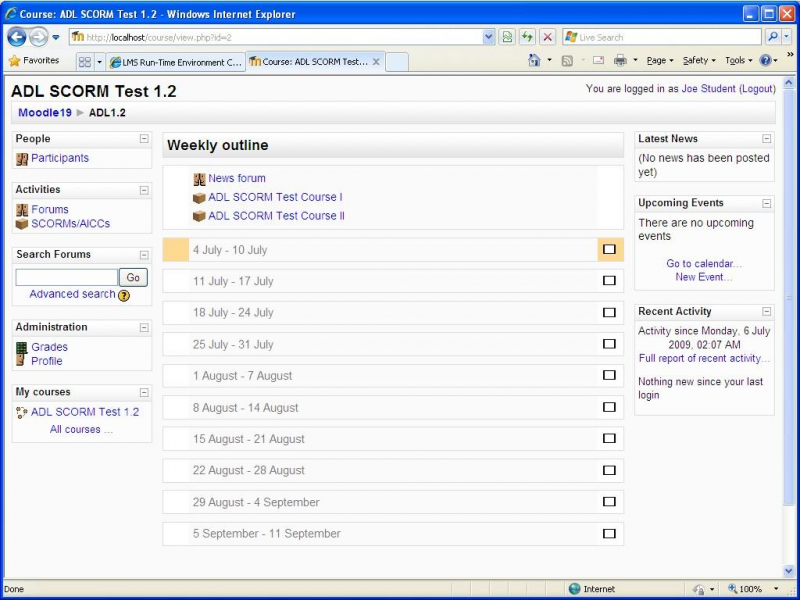Collapse the Upcoming Events block
This screenshot has height=600, width=800.
[x=766, y=204]
